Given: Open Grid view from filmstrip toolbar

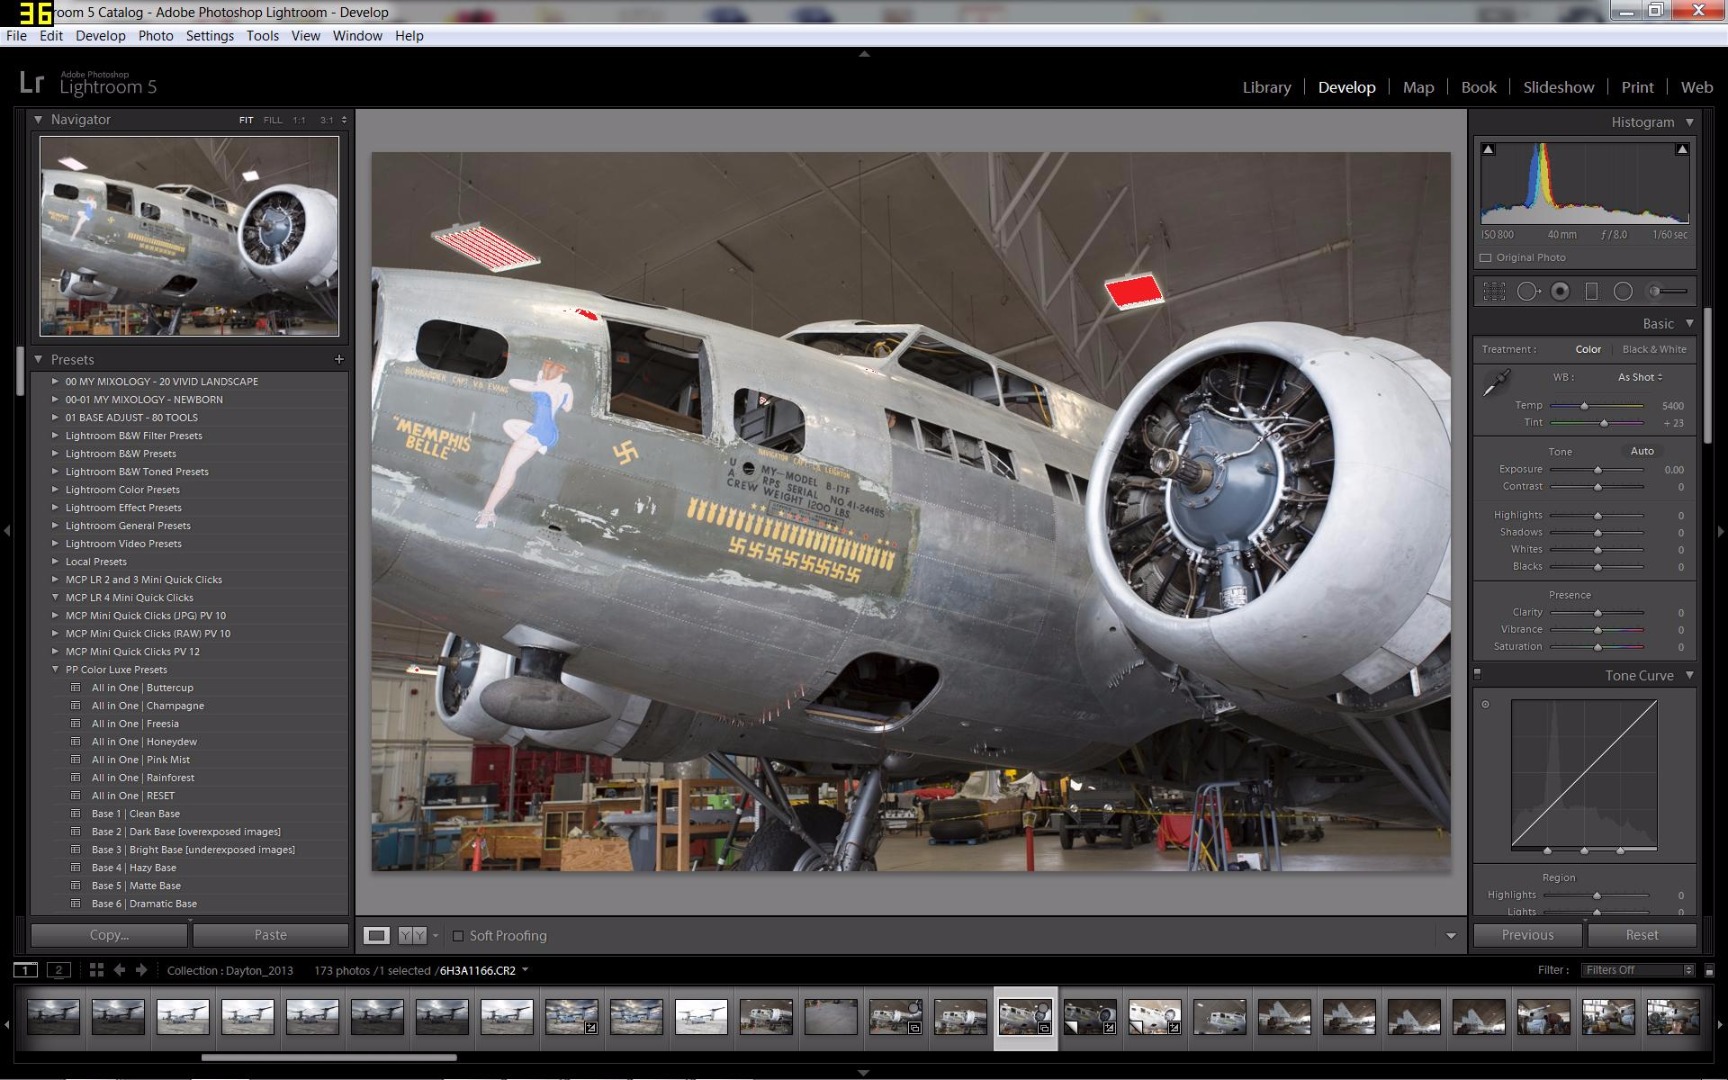Looking at the screenshot, I should 96,970.
